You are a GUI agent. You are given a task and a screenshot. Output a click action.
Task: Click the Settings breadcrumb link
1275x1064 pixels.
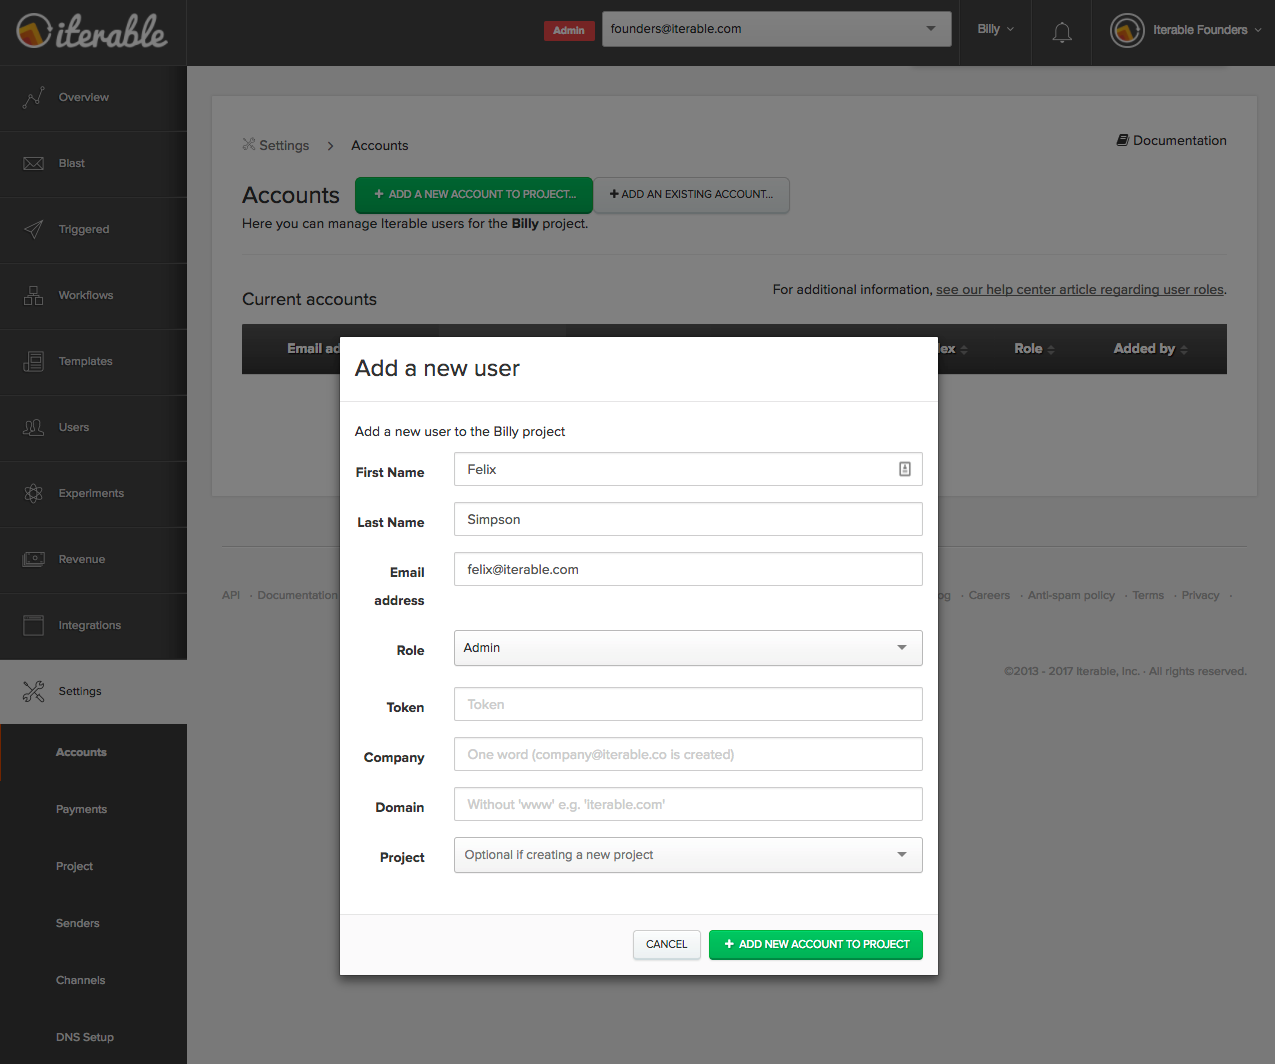click(284, 145)
